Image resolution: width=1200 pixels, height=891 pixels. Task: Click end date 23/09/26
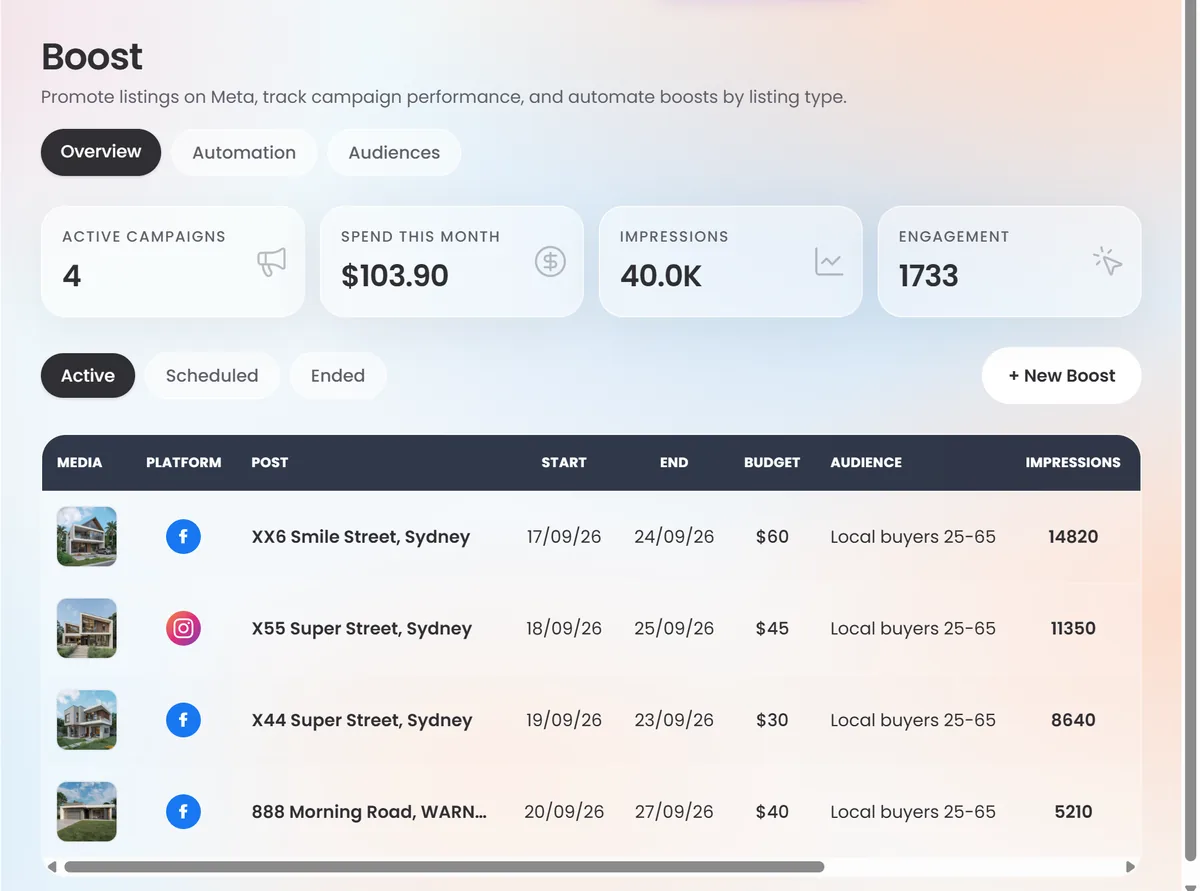[x=674, y=720]
